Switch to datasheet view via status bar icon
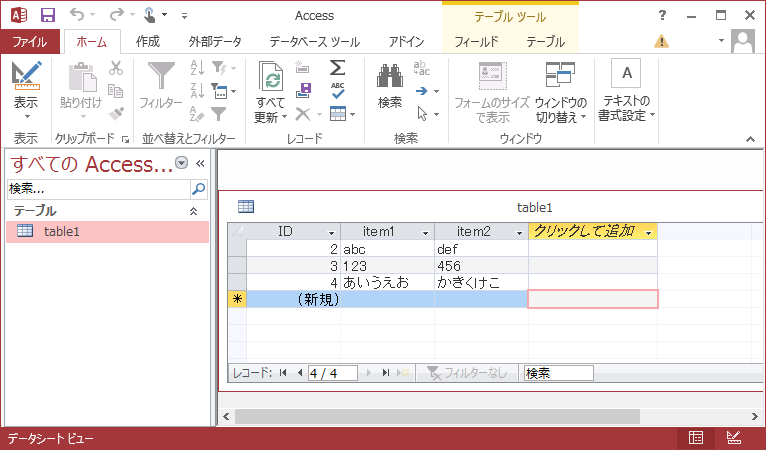This screenshot has height=450, width=766. pos(696,438)
